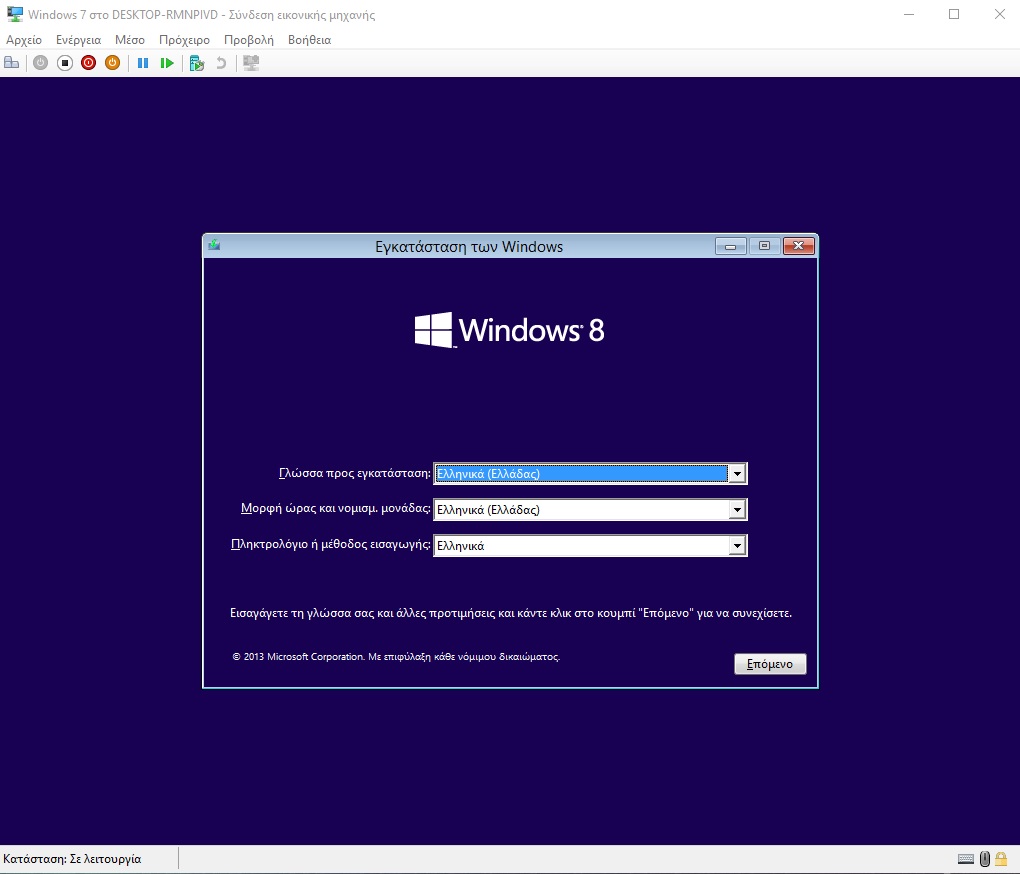Click the lock icon in status bar
The image size is (1020, 874).
pyautogui.click(x=1002, y=859)
